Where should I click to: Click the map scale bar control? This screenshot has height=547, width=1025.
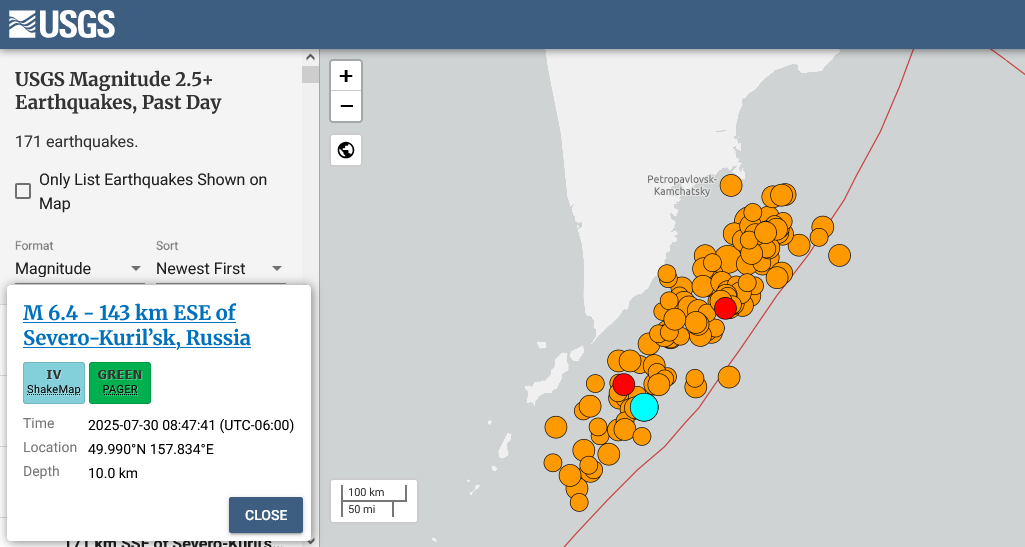click(374, 501)
